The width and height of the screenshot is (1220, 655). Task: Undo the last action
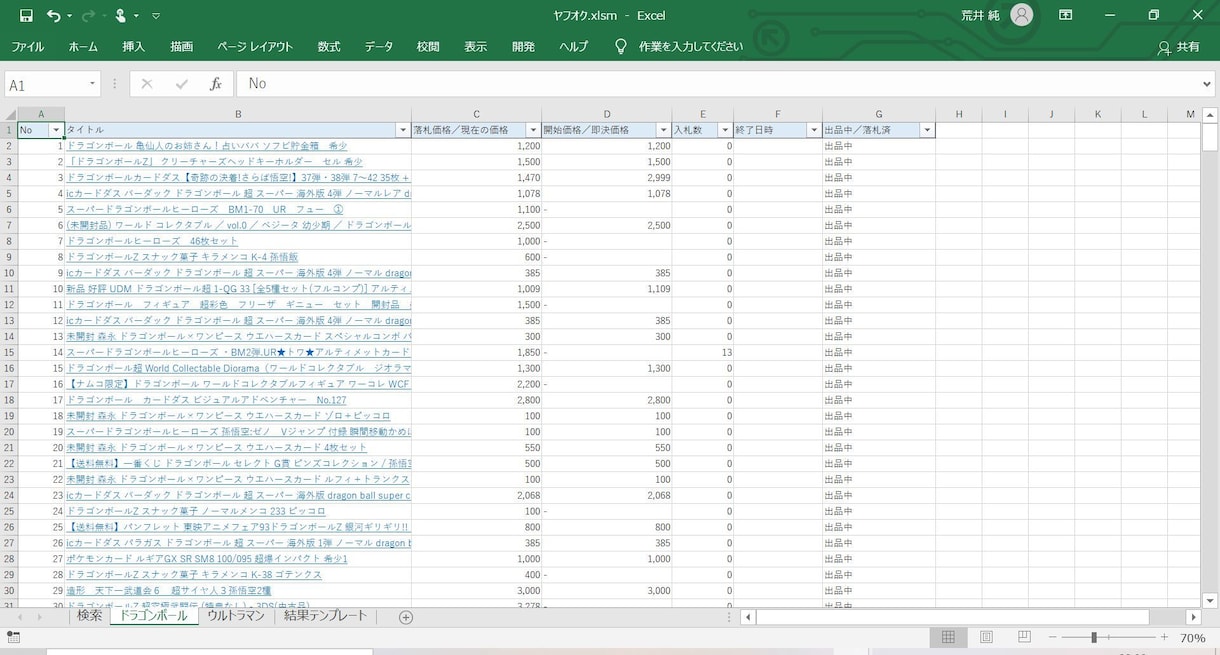tap(53, 15)
